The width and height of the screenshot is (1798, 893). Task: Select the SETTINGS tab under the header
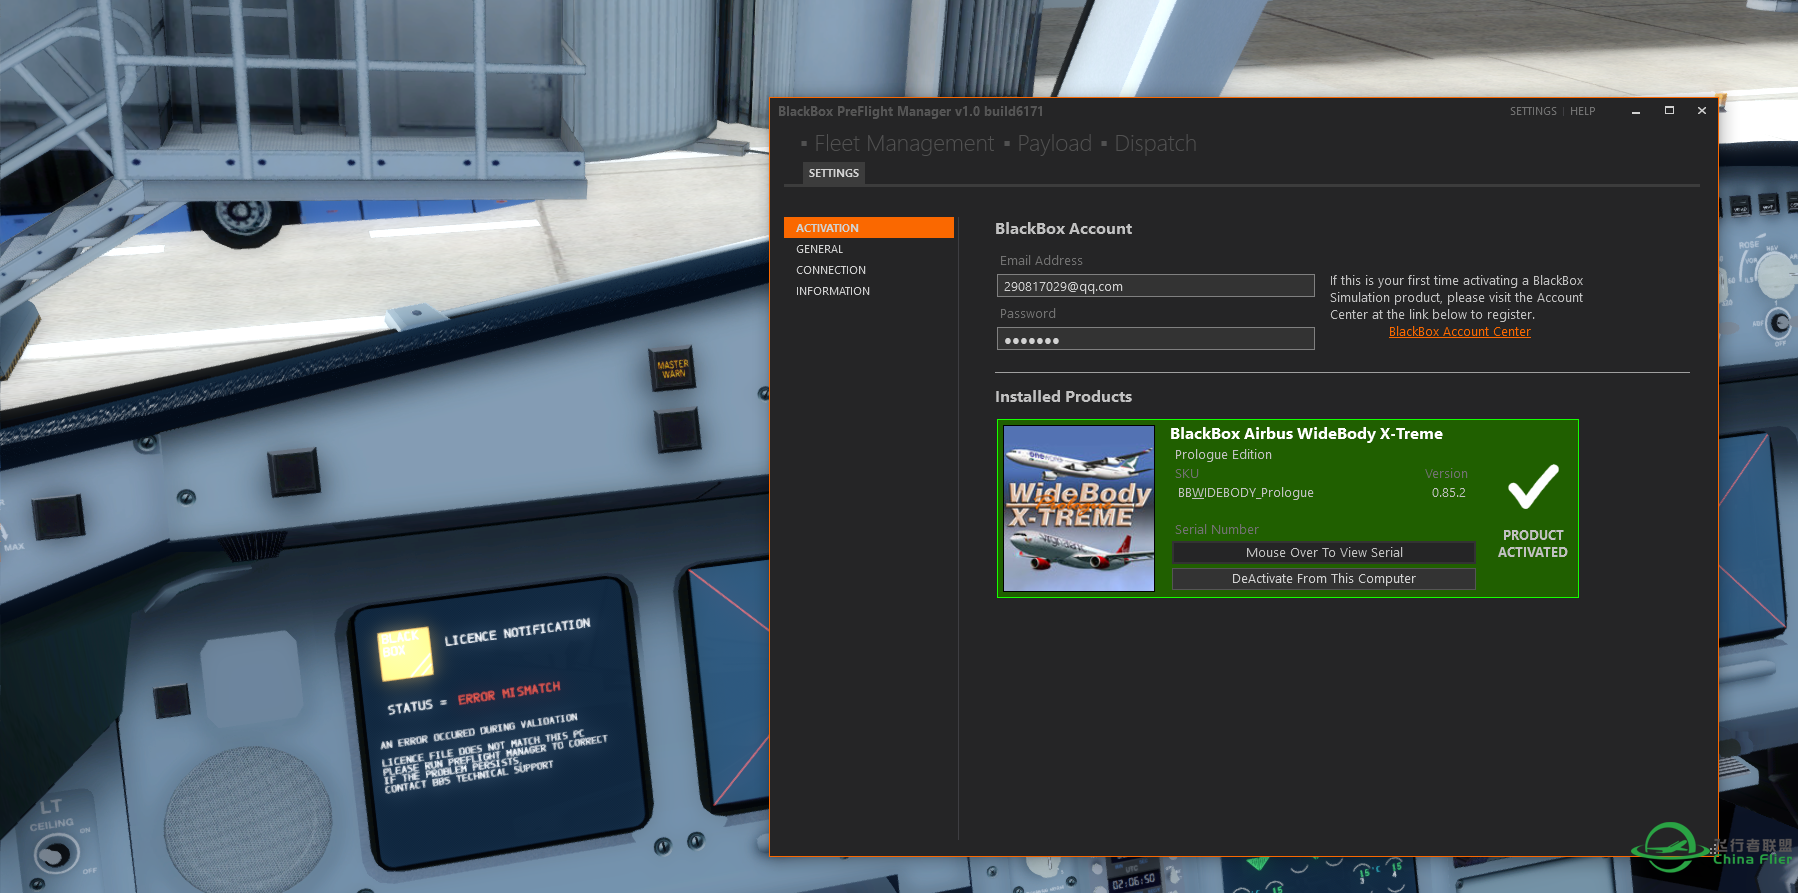pyautogui.click(x=833, y=173)
